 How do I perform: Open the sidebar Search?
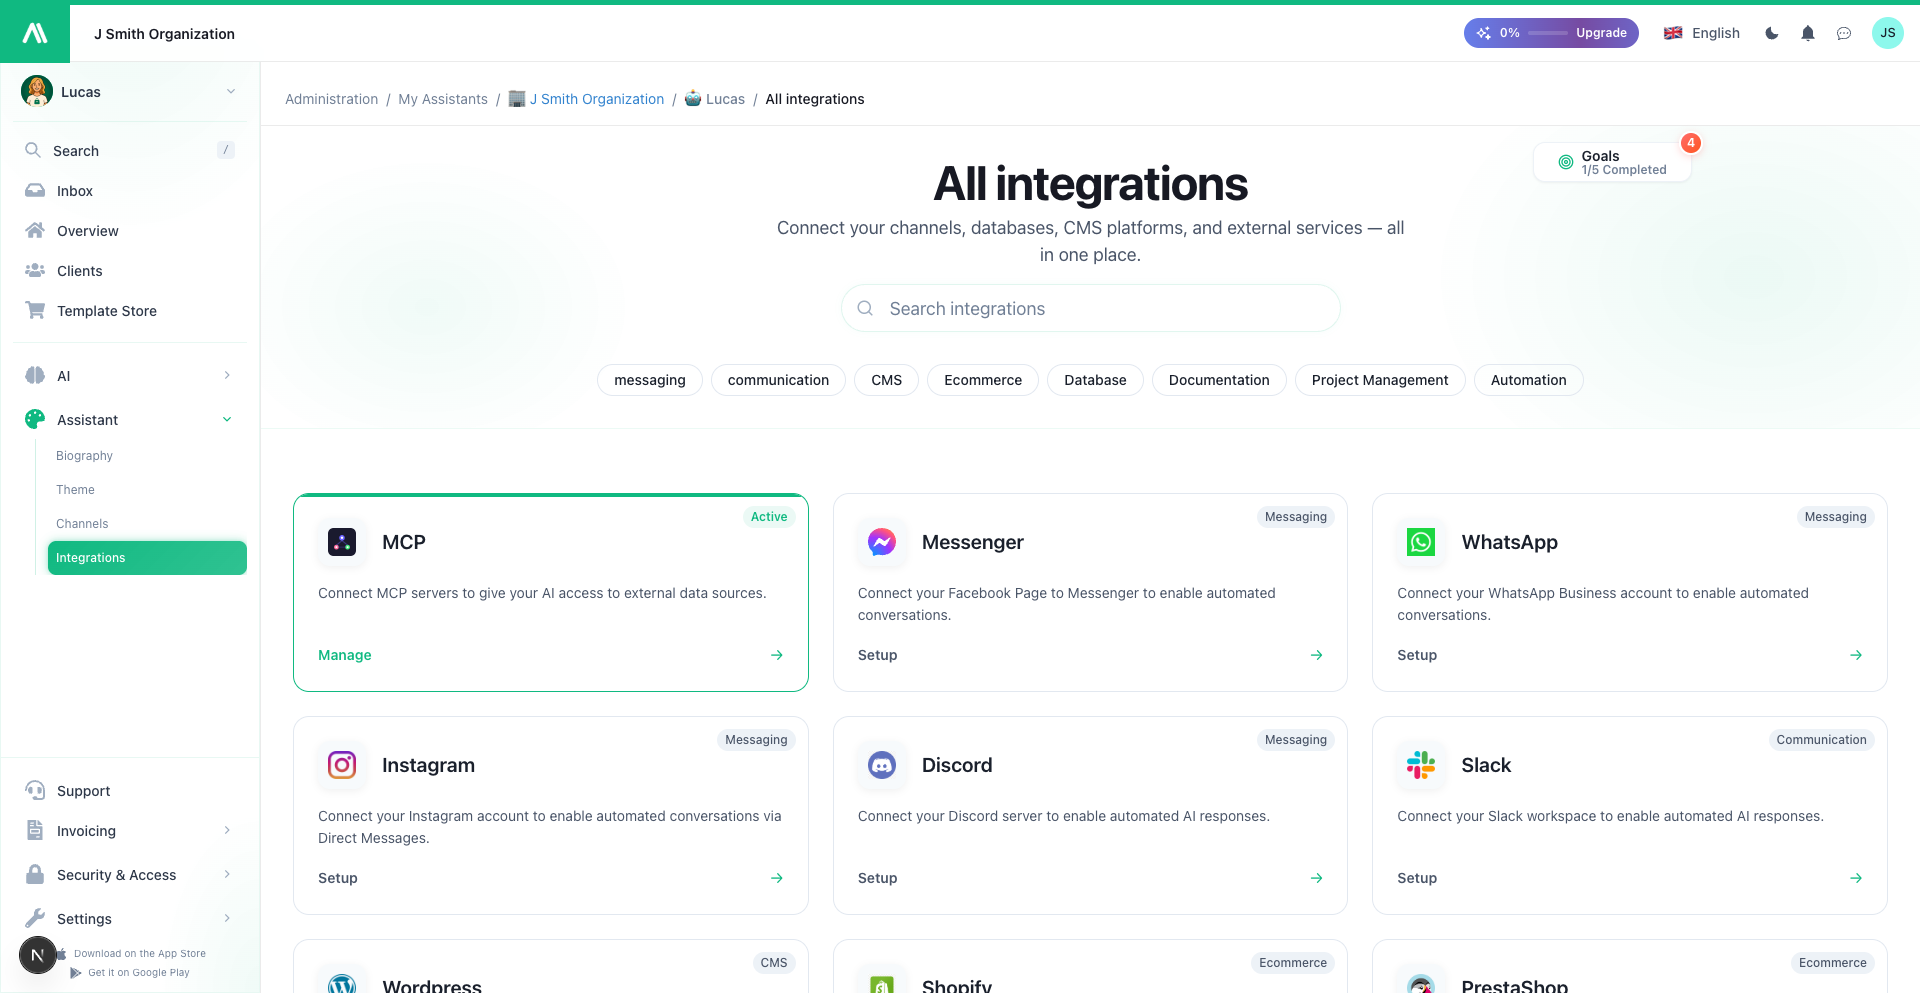coord(130,150)
